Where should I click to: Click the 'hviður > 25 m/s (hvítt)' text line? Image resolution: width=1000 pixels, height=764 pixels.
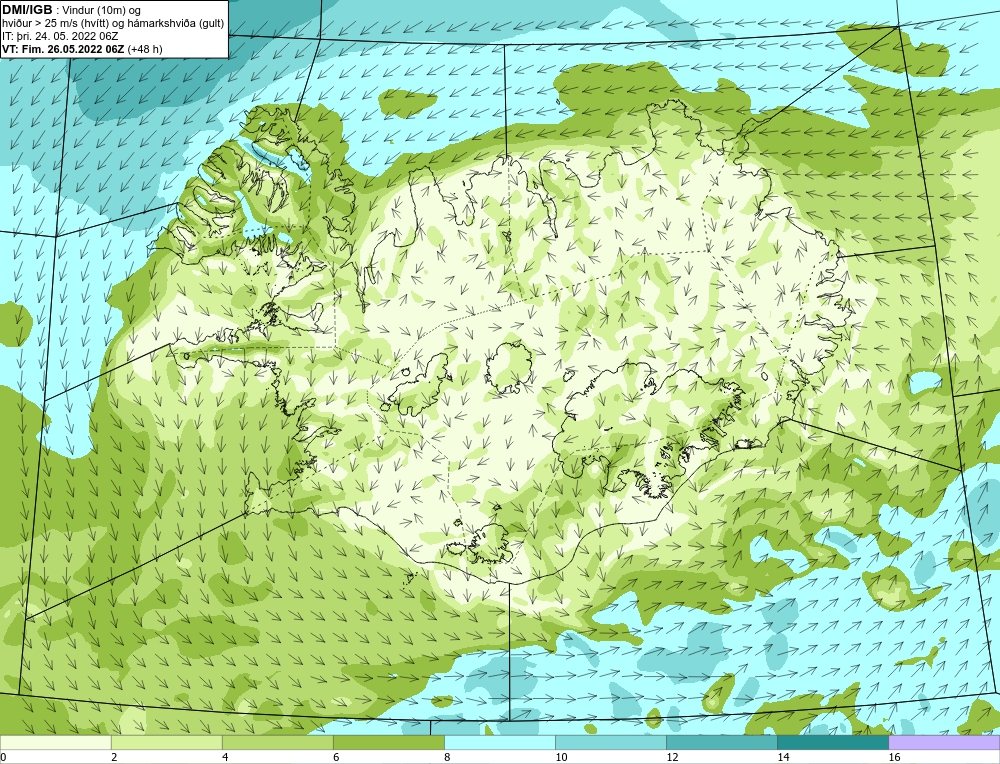tap(113, 24)
